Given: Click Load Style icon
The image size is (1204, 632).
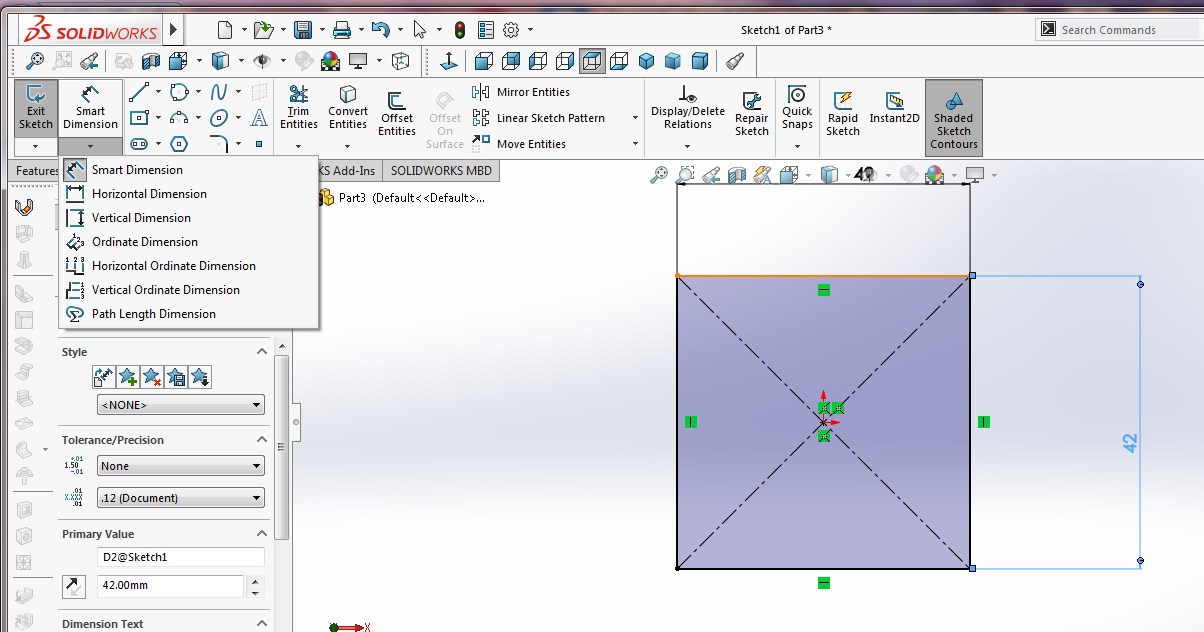Looking at the screenshot, I should point(199,377).
